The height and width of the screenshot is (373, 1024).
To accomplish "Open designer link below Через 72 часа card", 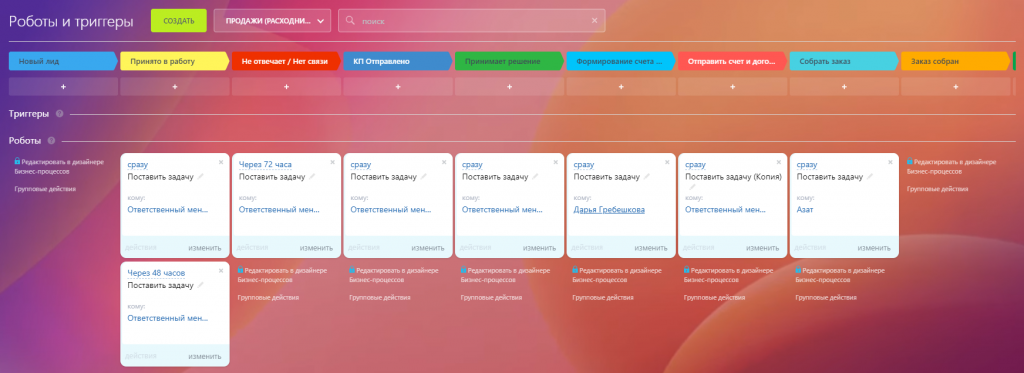I will click(282, 274).
